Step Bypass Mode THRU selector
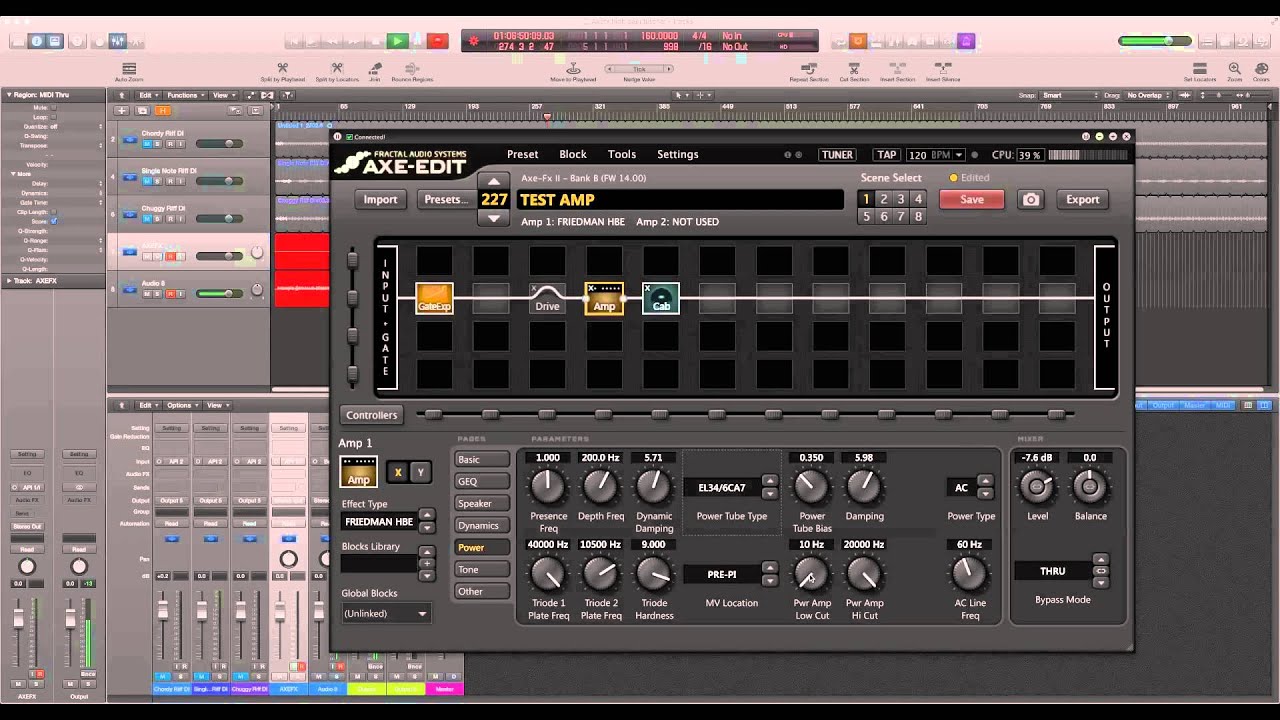The height and width of the screenshot is (720, 1280). click(1101, 571)
